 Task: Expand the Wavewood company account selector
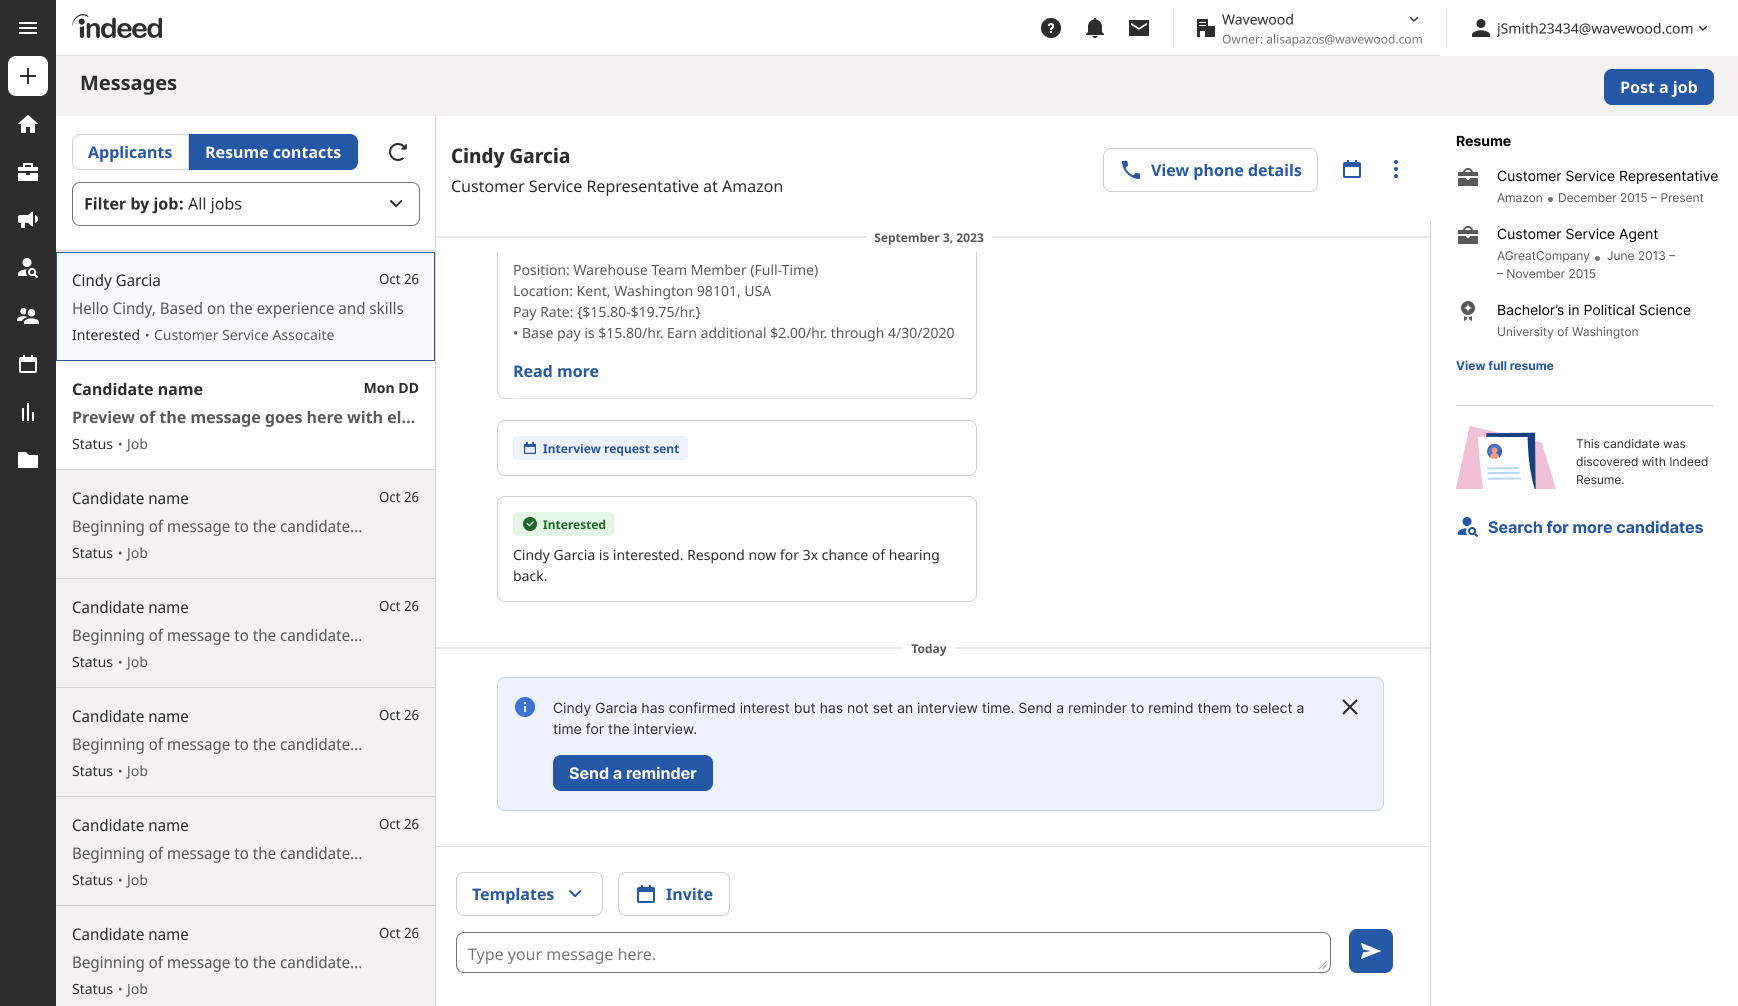(x=1309, y=28)
